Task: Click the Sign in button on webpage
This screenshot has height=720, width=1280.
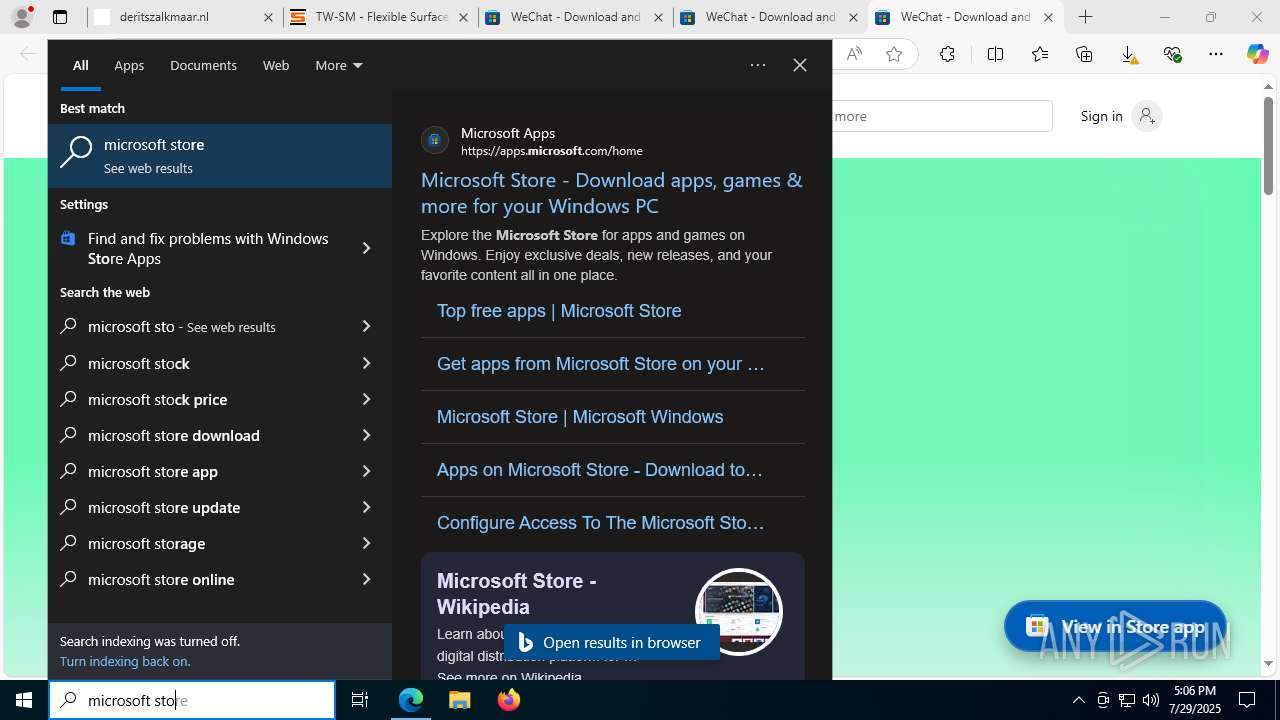Action: coord(1120,116)
